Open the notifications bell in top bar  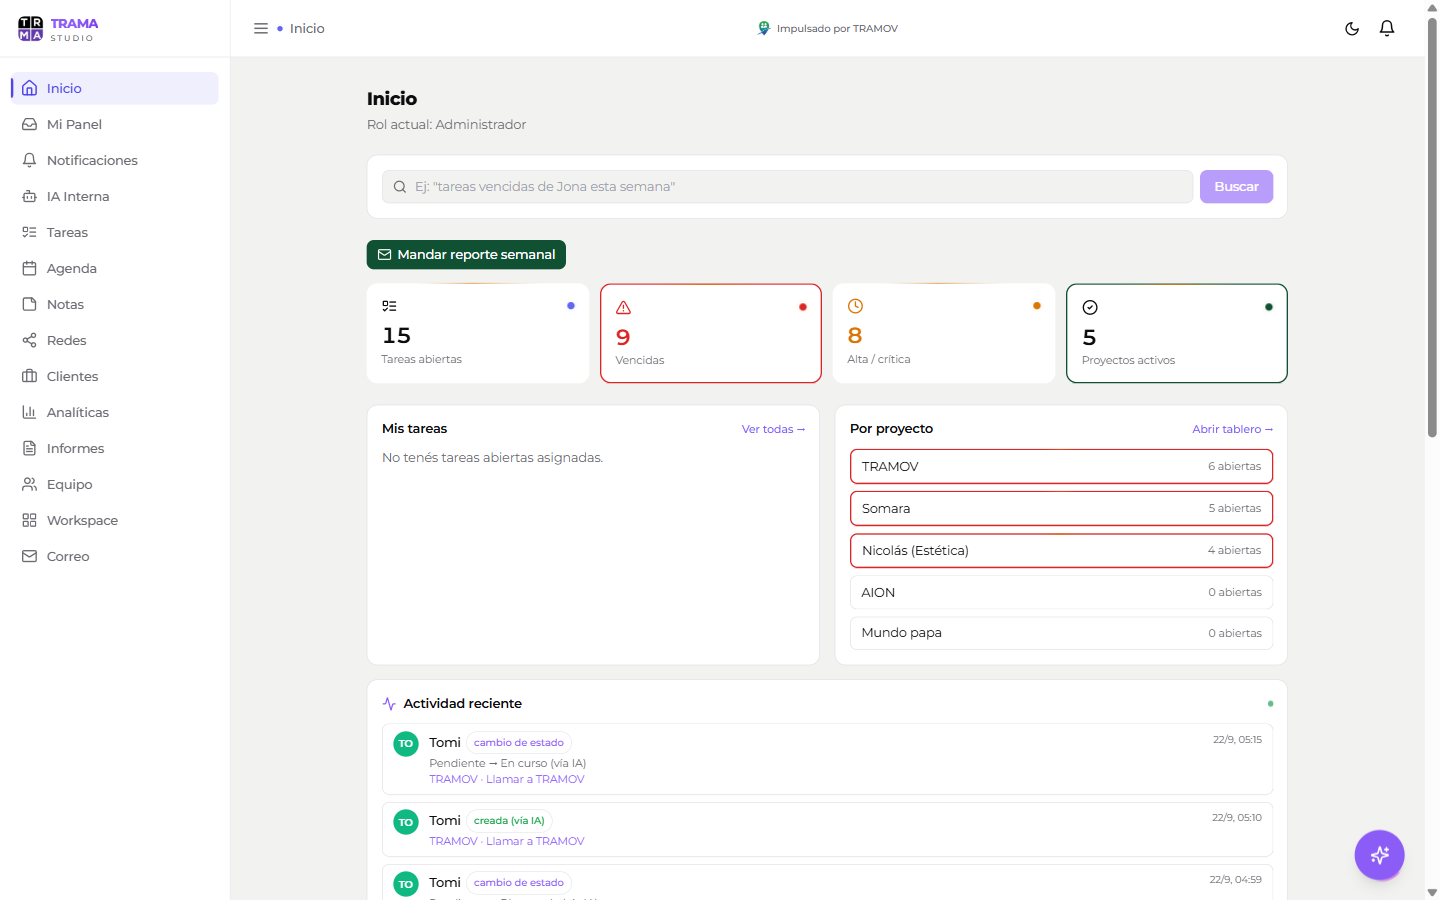1387,29
